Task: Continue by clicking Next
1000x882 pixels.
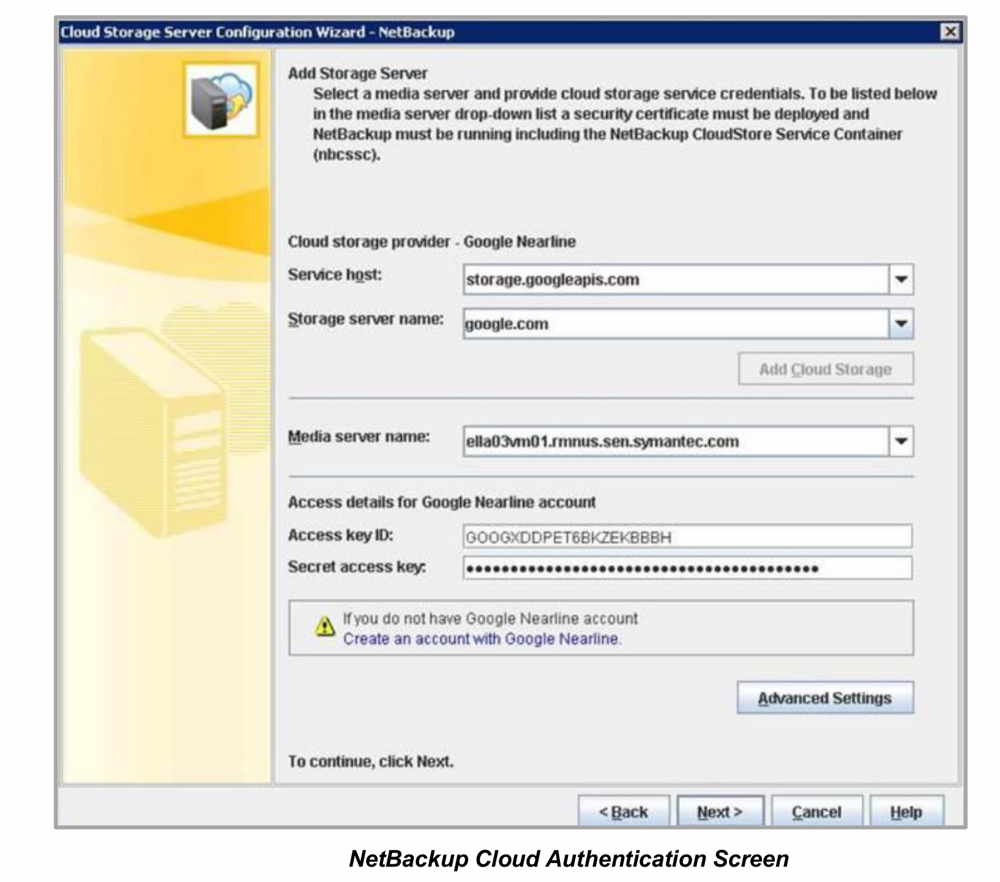Action: (x=720, y=812)
